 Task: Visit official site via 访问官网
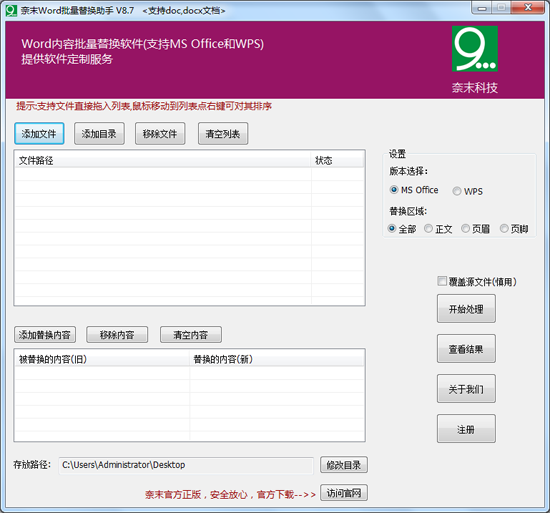click(x=344, y=493)
